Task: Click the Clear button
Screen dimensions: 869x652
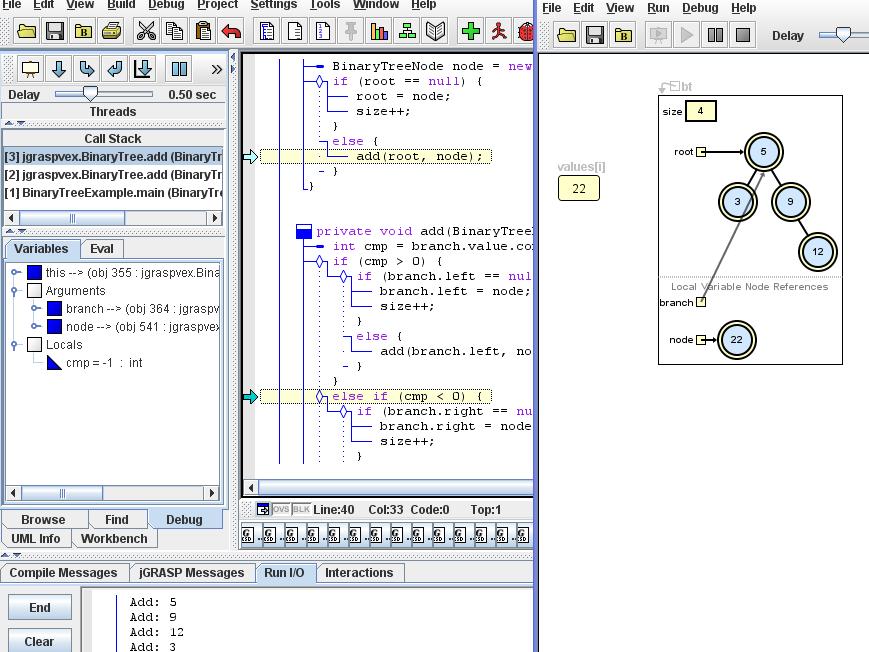Action: (40, 641)
